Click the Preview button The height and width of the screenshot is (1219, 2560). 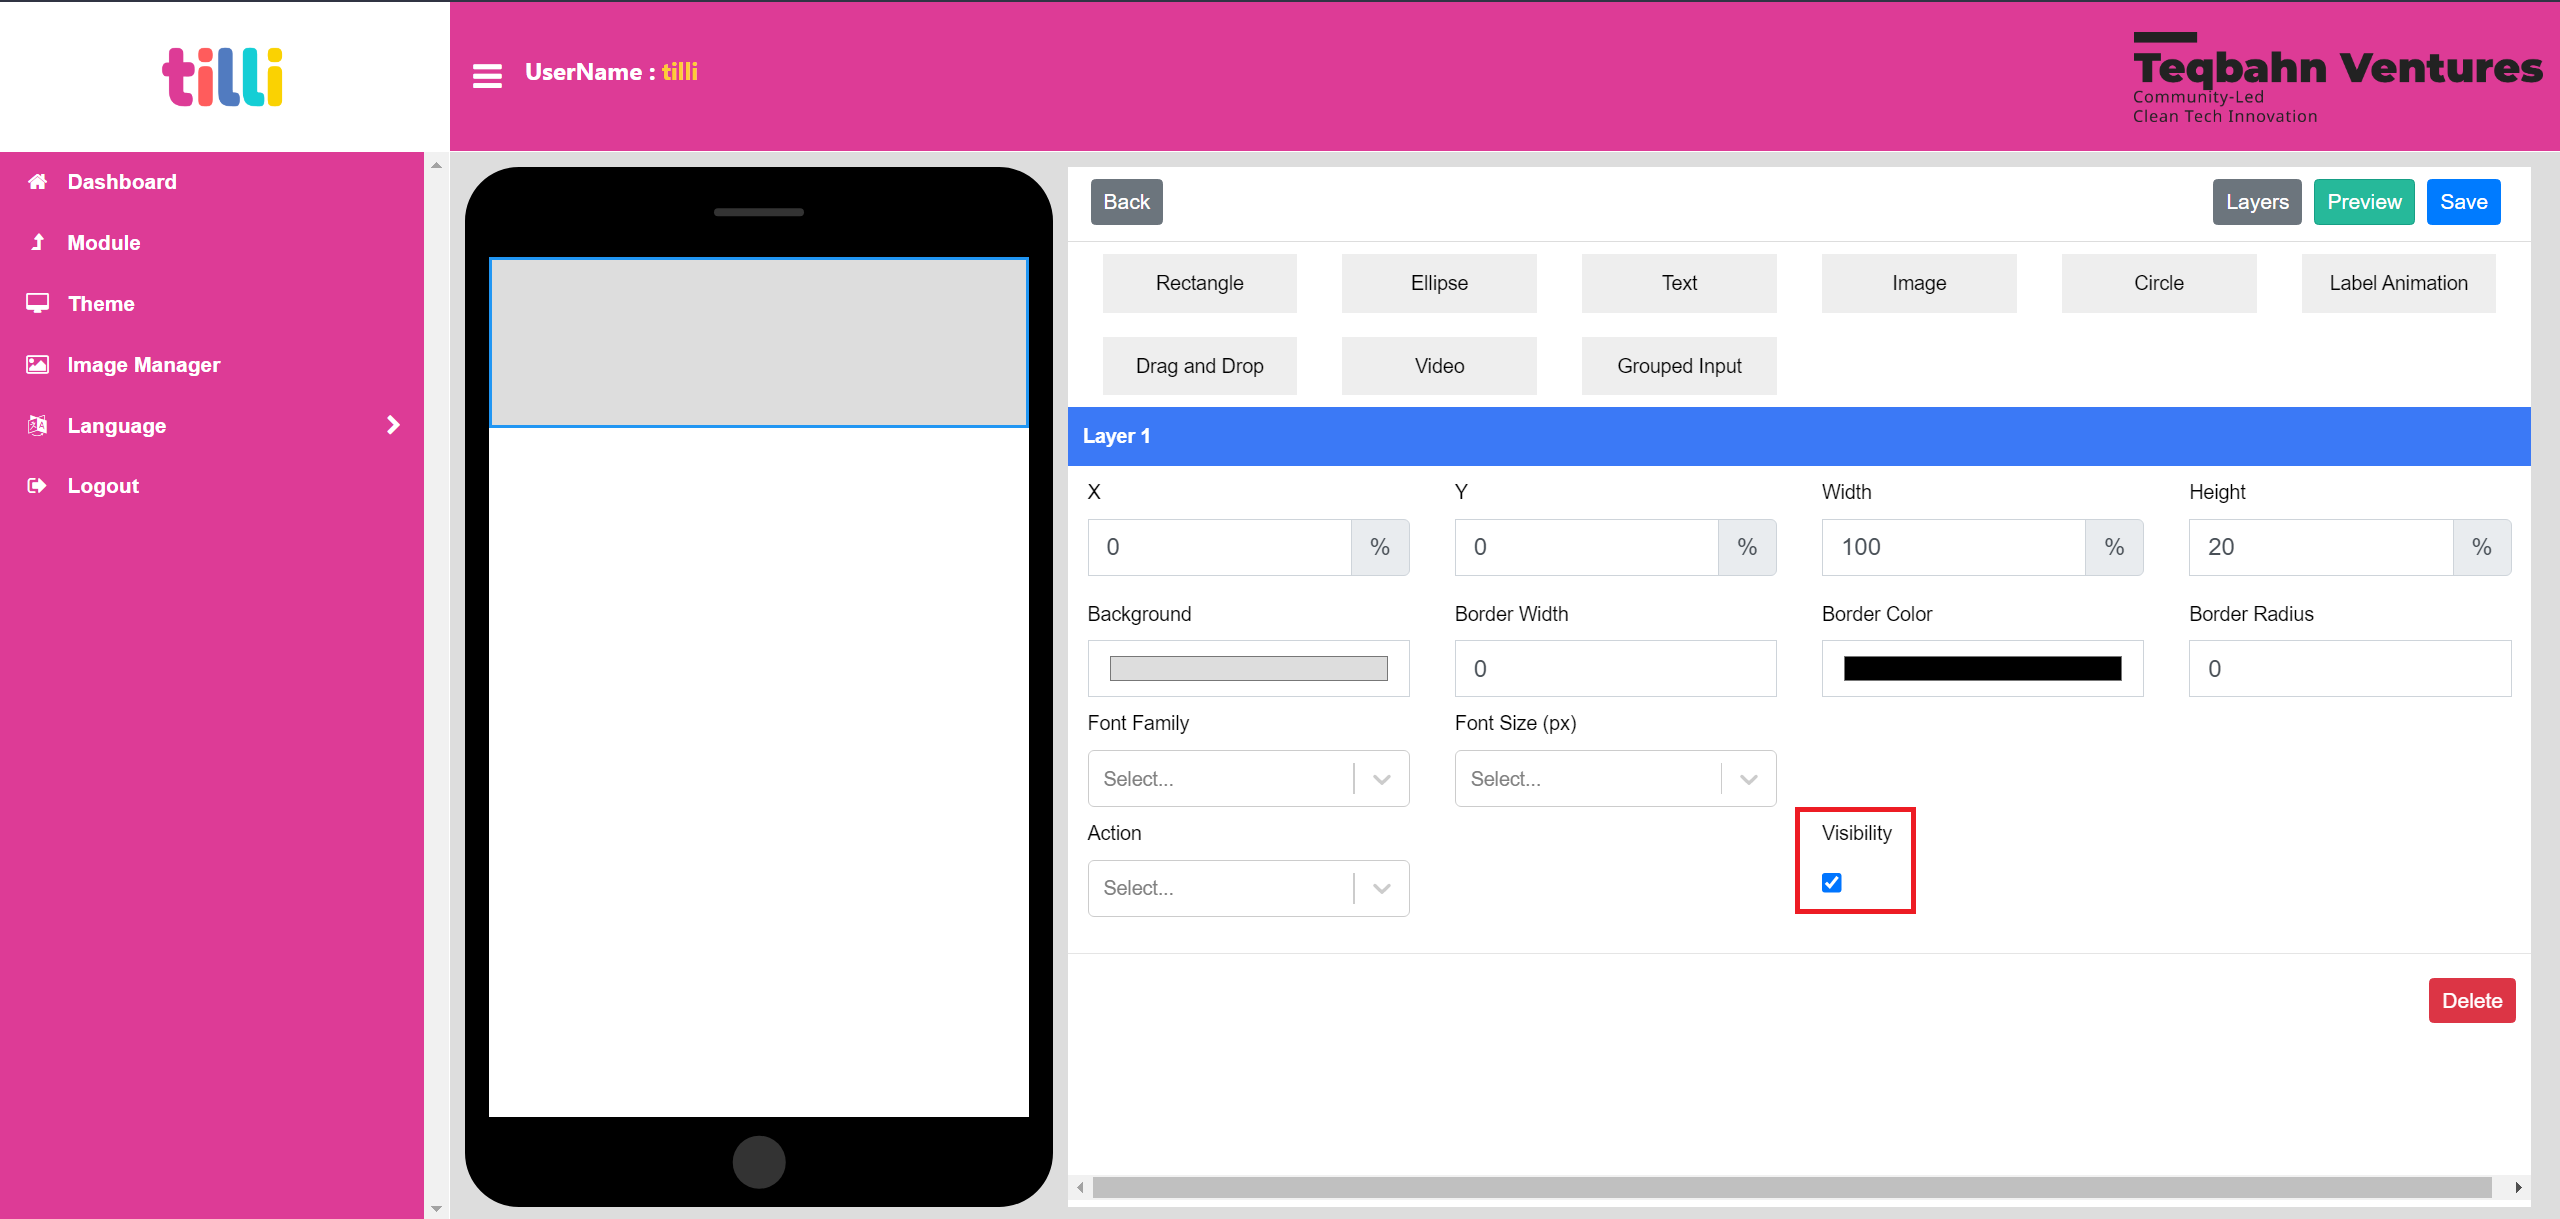[2364, 202]
